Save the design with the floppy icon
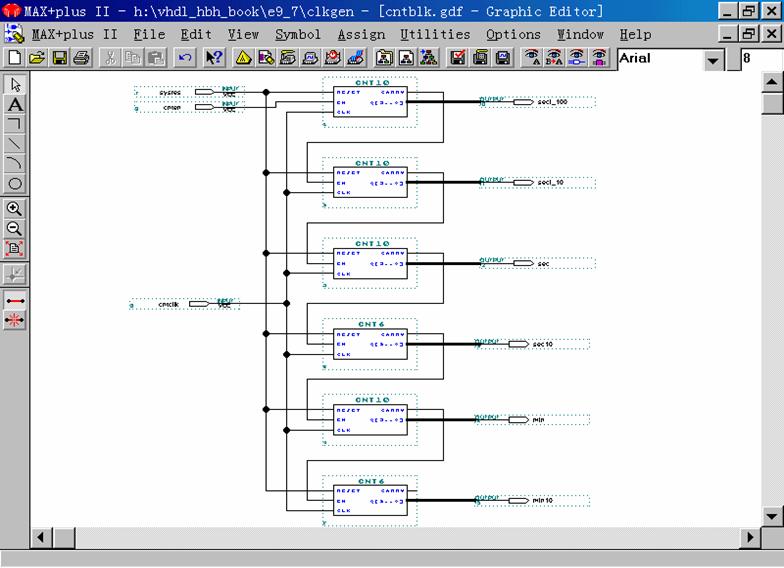 tap(60, 58)
